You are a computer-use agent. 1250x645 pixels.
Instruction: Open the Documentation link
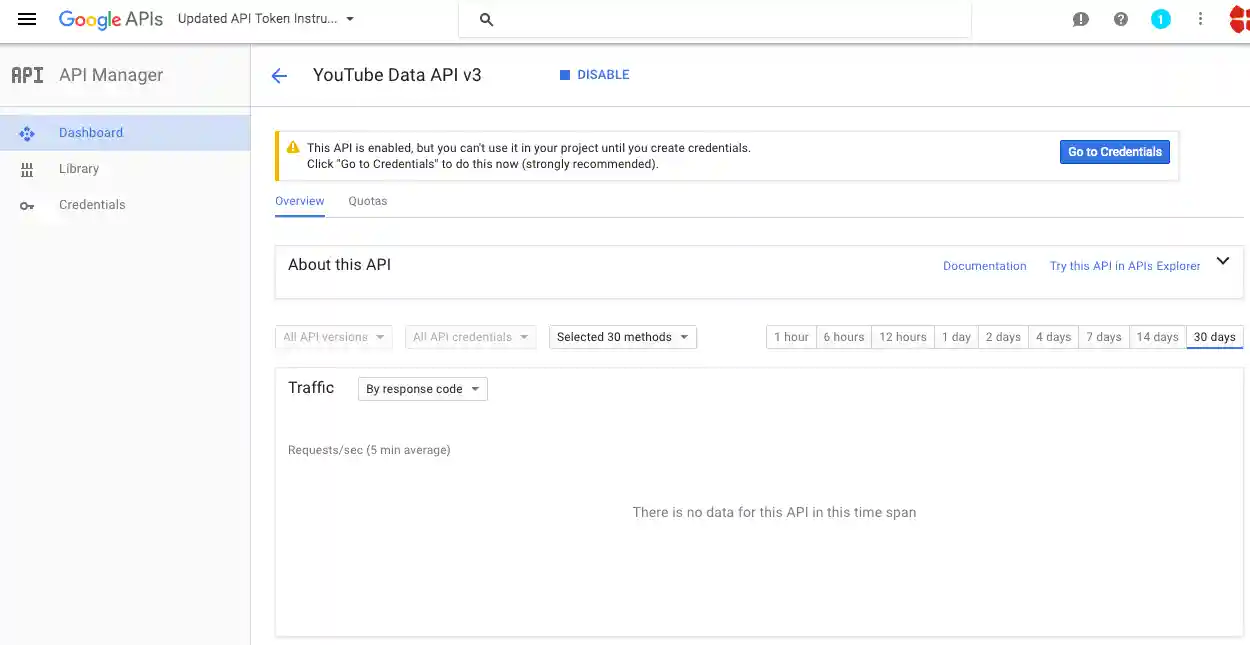[x=985, y=266]
